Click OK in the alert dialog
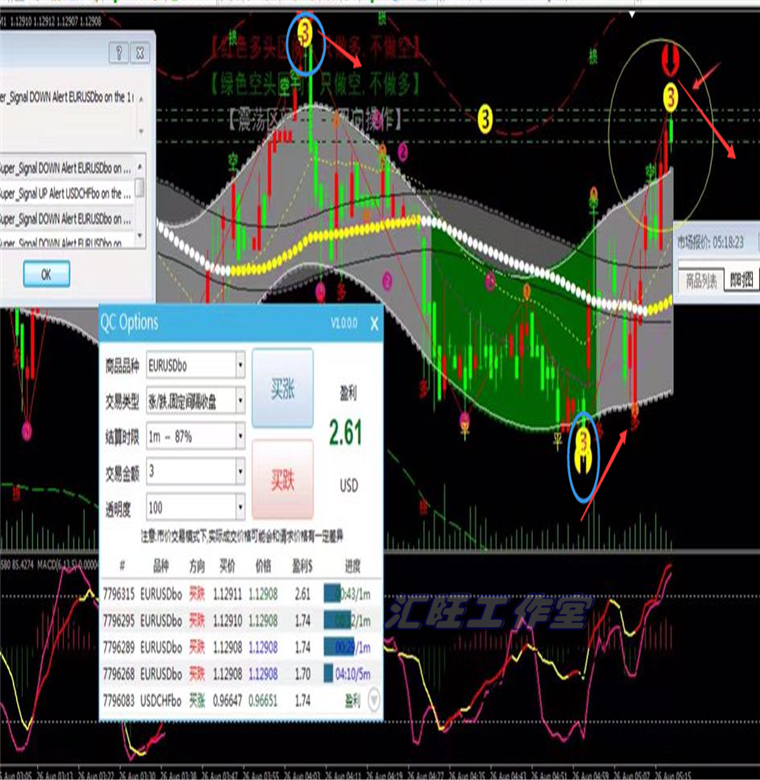 (x=46, y=273)
